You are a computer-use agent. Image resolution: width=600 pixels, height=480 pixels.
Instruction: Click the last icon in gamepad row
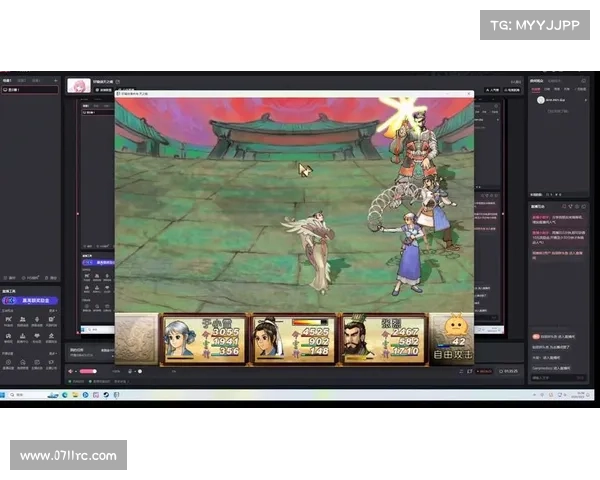click(x=51, y=336)
